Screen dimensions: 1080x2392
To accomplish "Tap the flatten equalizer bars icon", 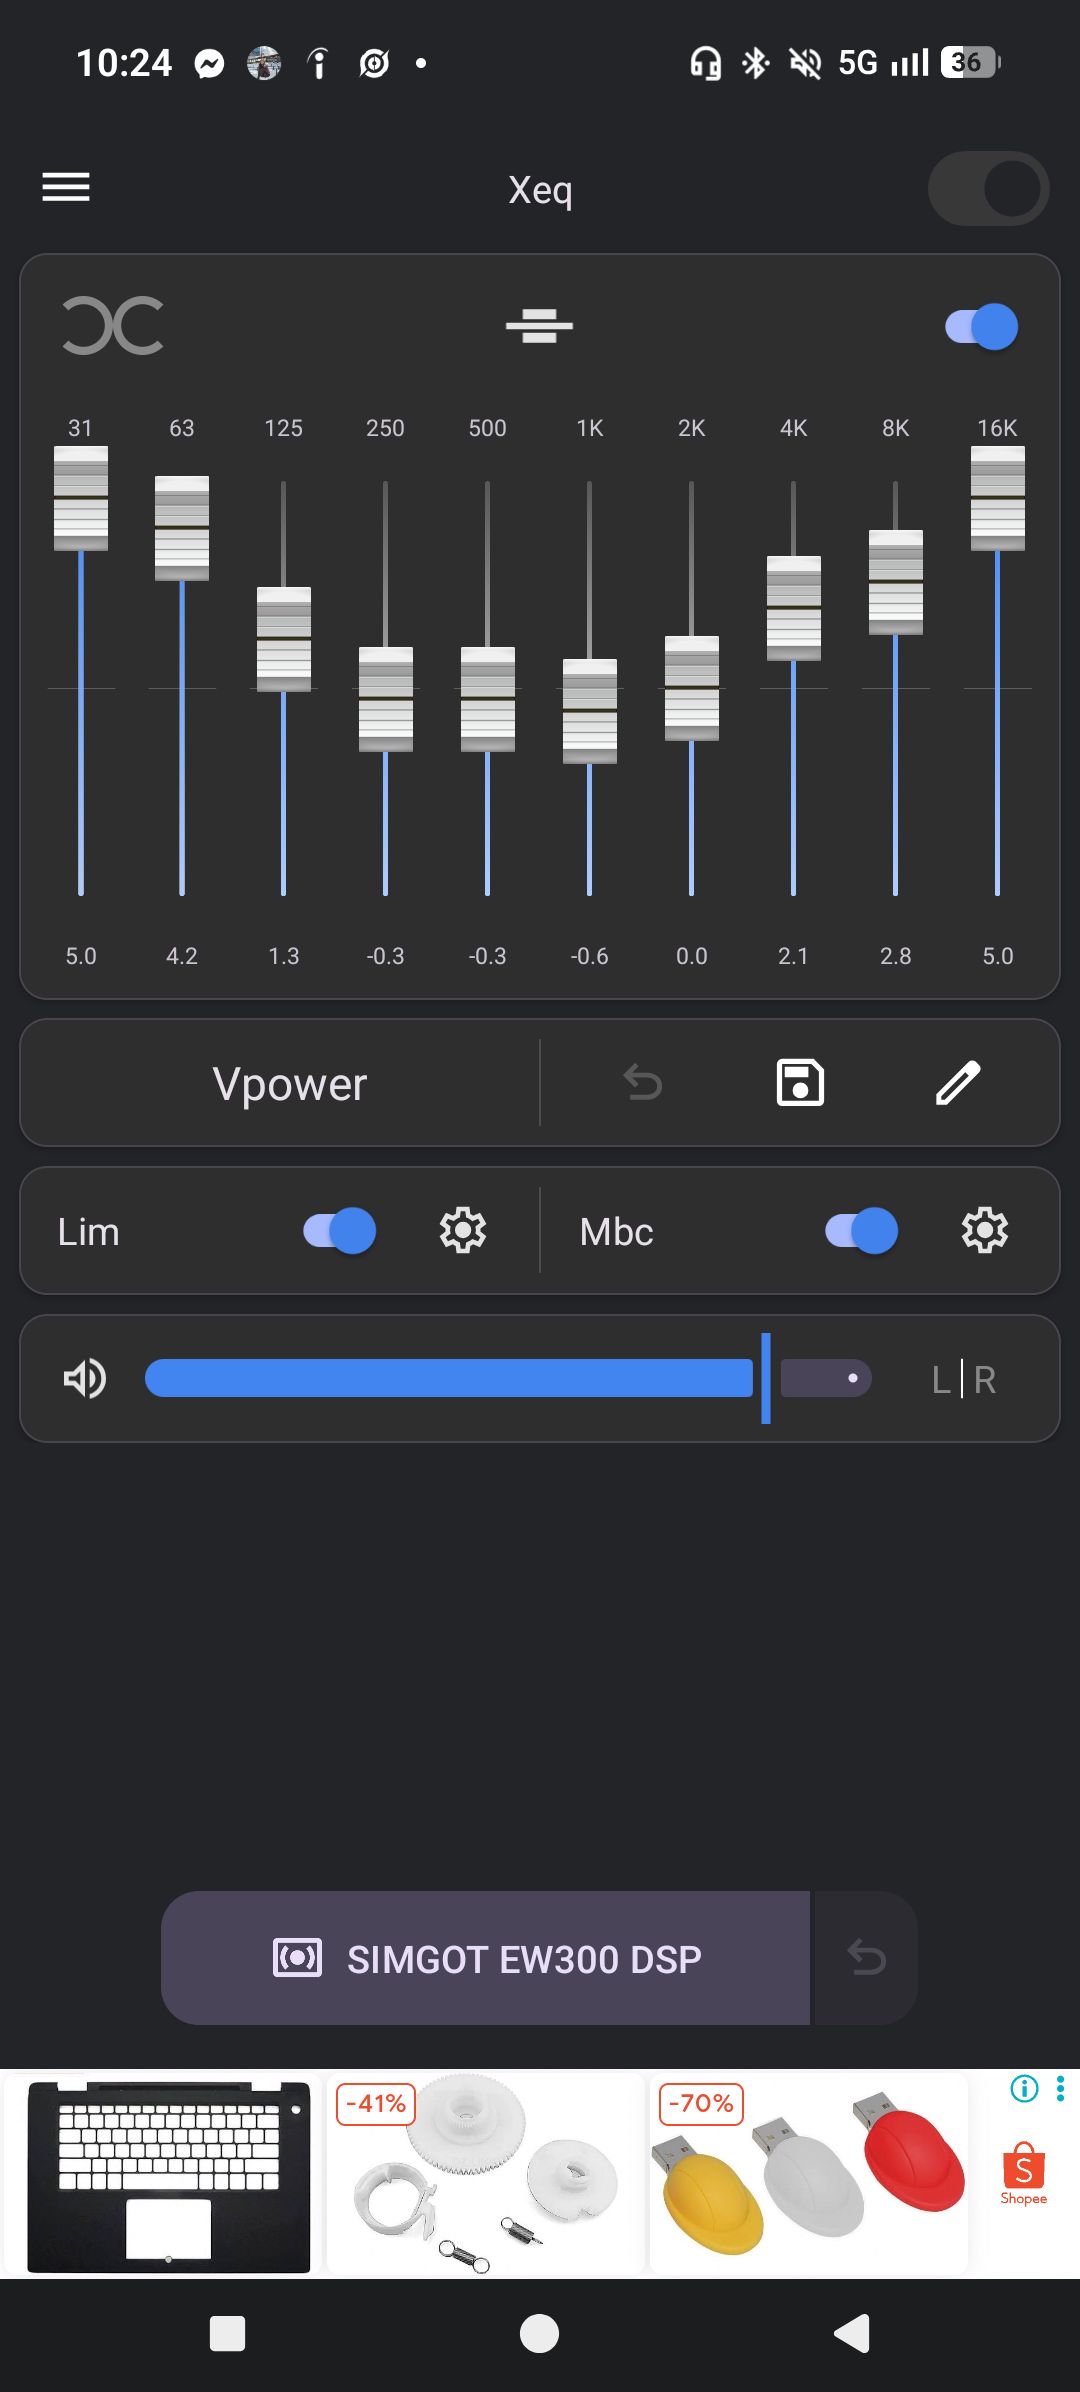I will tap(539, 326).
